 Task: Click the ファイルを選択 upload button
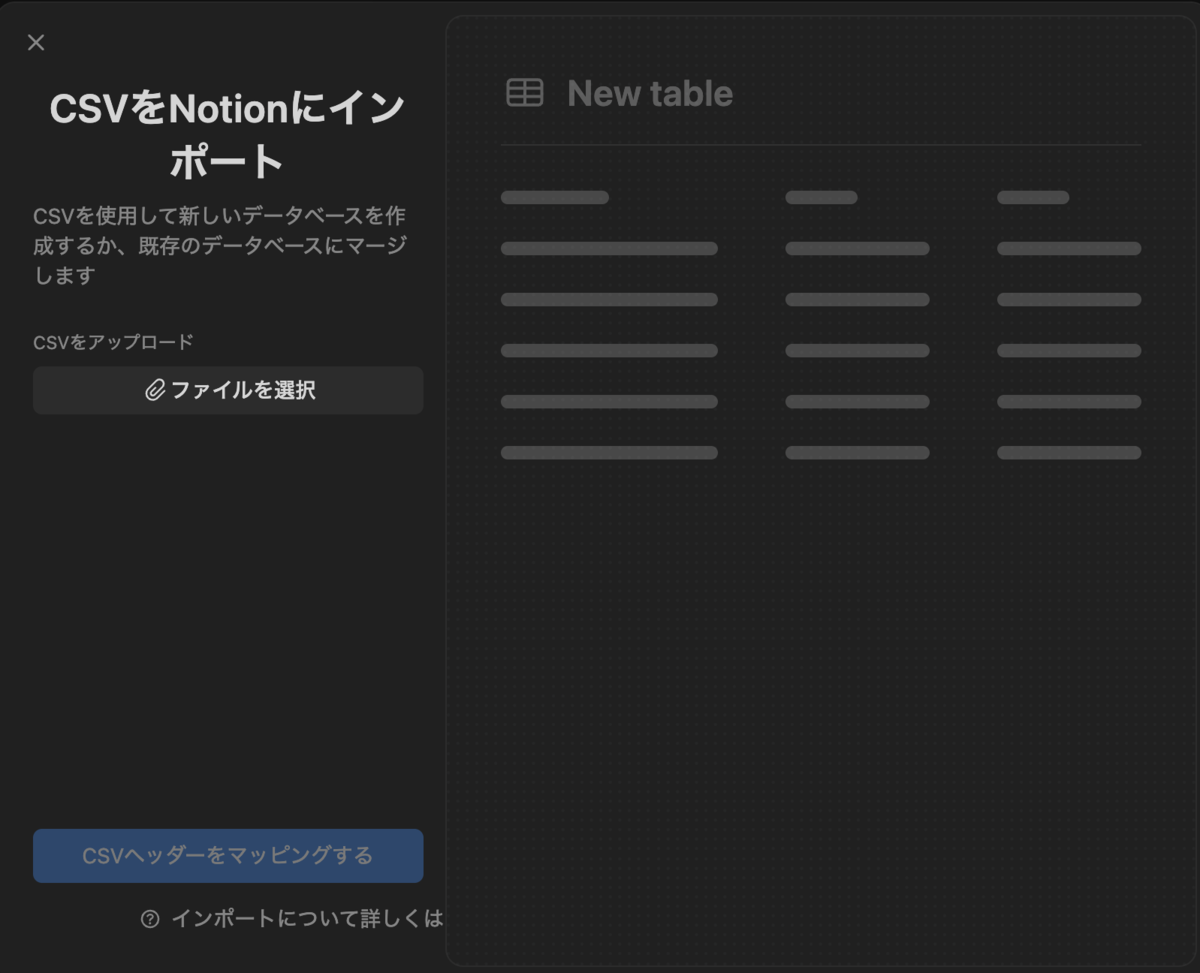tap(228, 390)
